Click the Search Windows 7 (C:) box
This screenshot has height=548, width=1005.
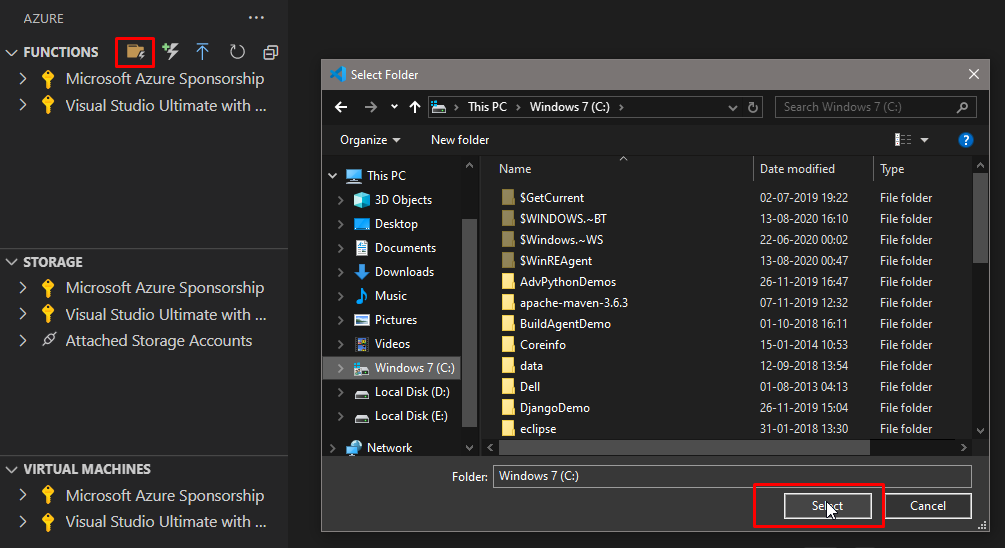[876, 107]
